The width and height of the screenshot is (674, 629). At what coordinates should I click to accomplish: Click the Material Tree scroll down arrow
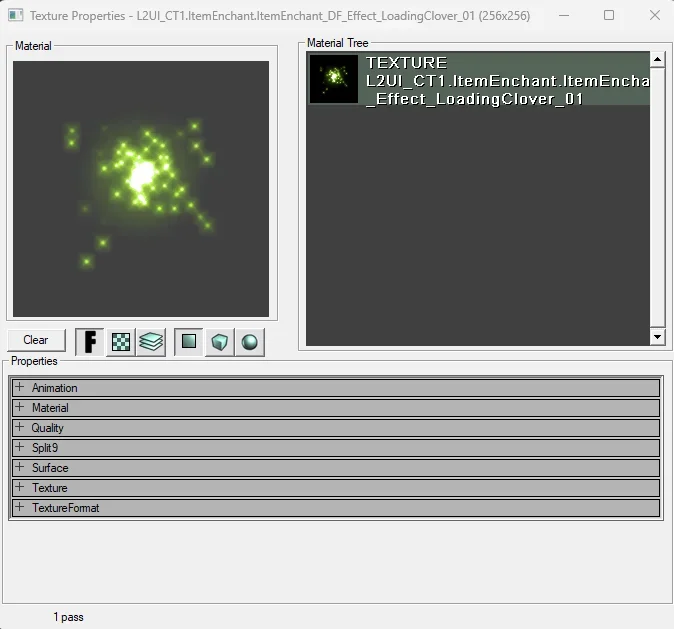(x=657, y=337)
